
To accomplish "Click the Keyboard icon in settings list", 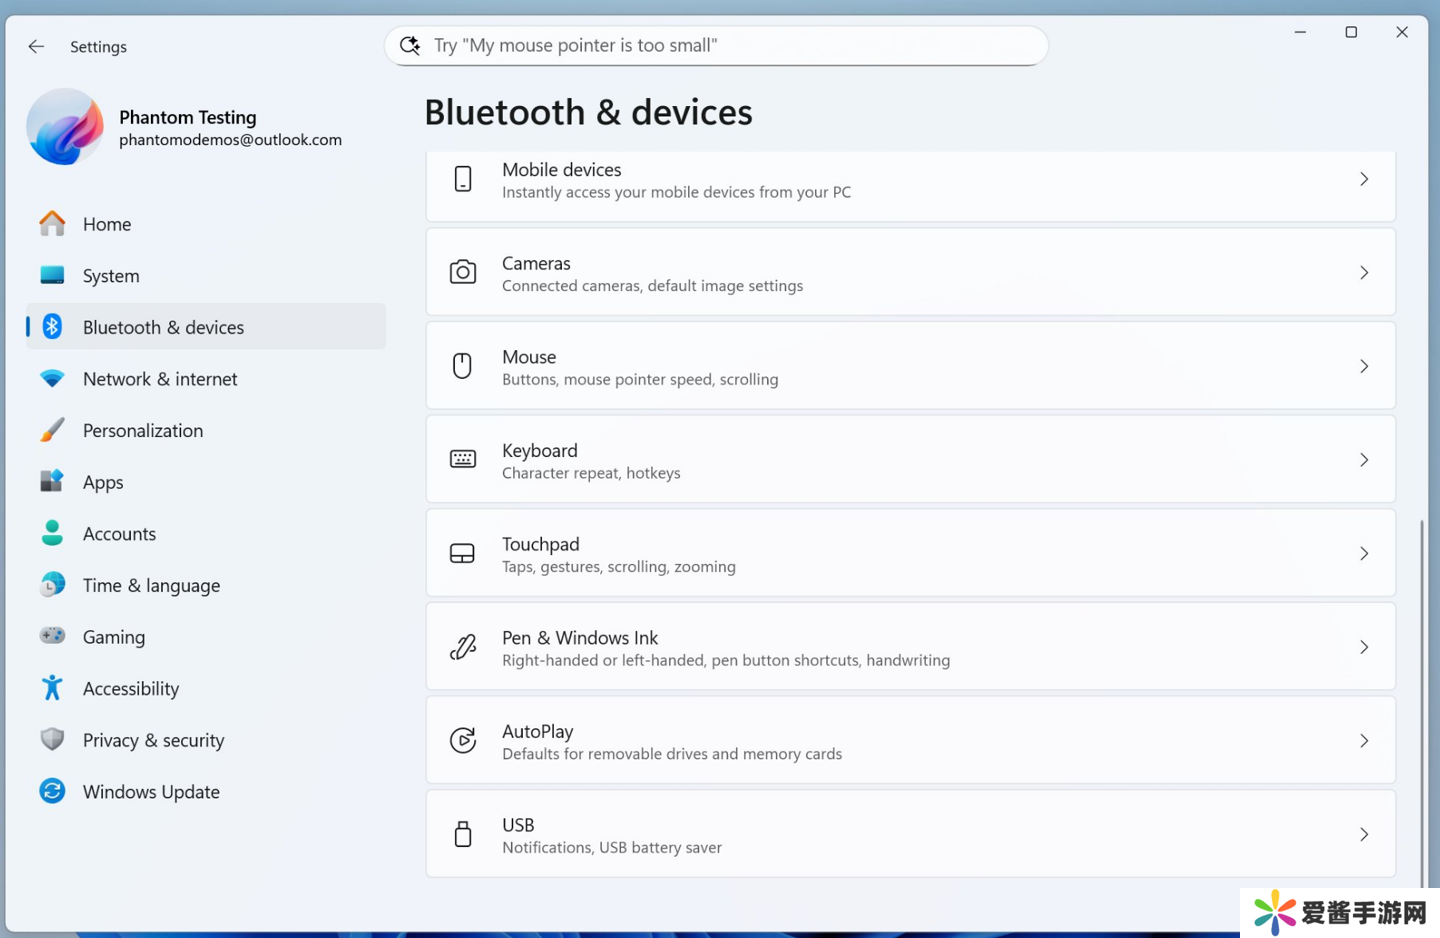I will pos(462,460).
